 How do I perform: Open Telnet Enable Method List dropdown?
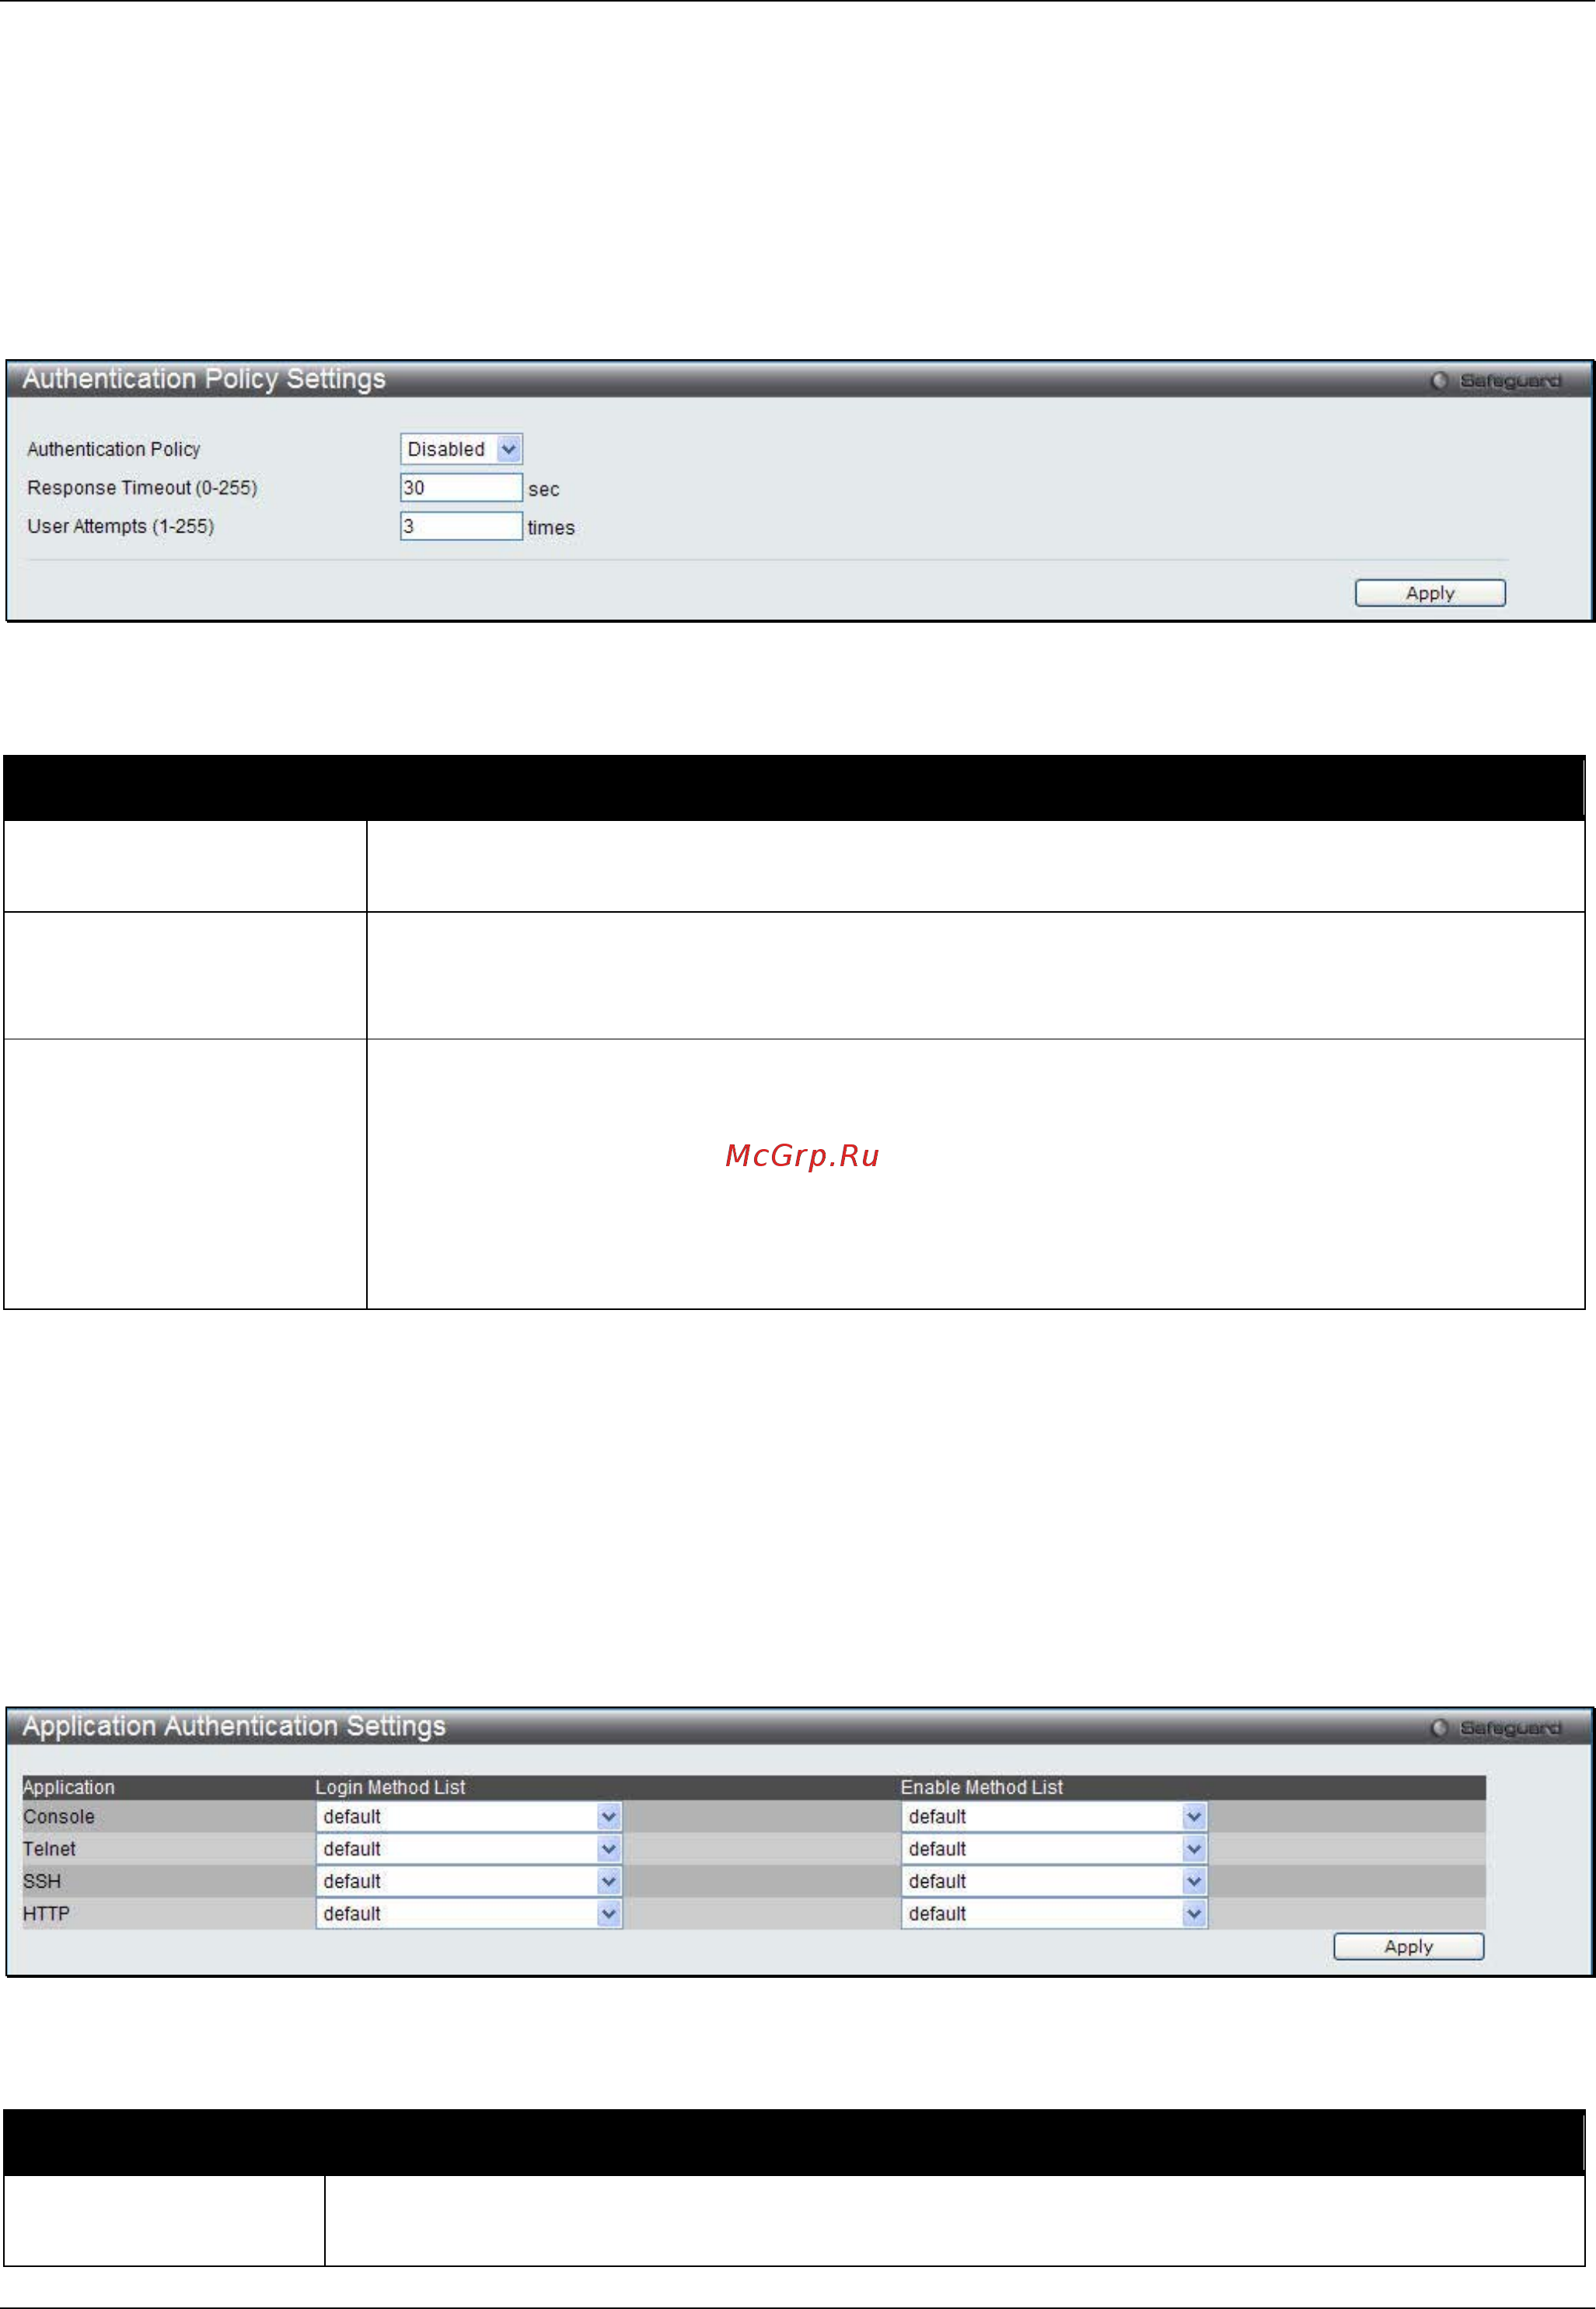[1054, 1849]
